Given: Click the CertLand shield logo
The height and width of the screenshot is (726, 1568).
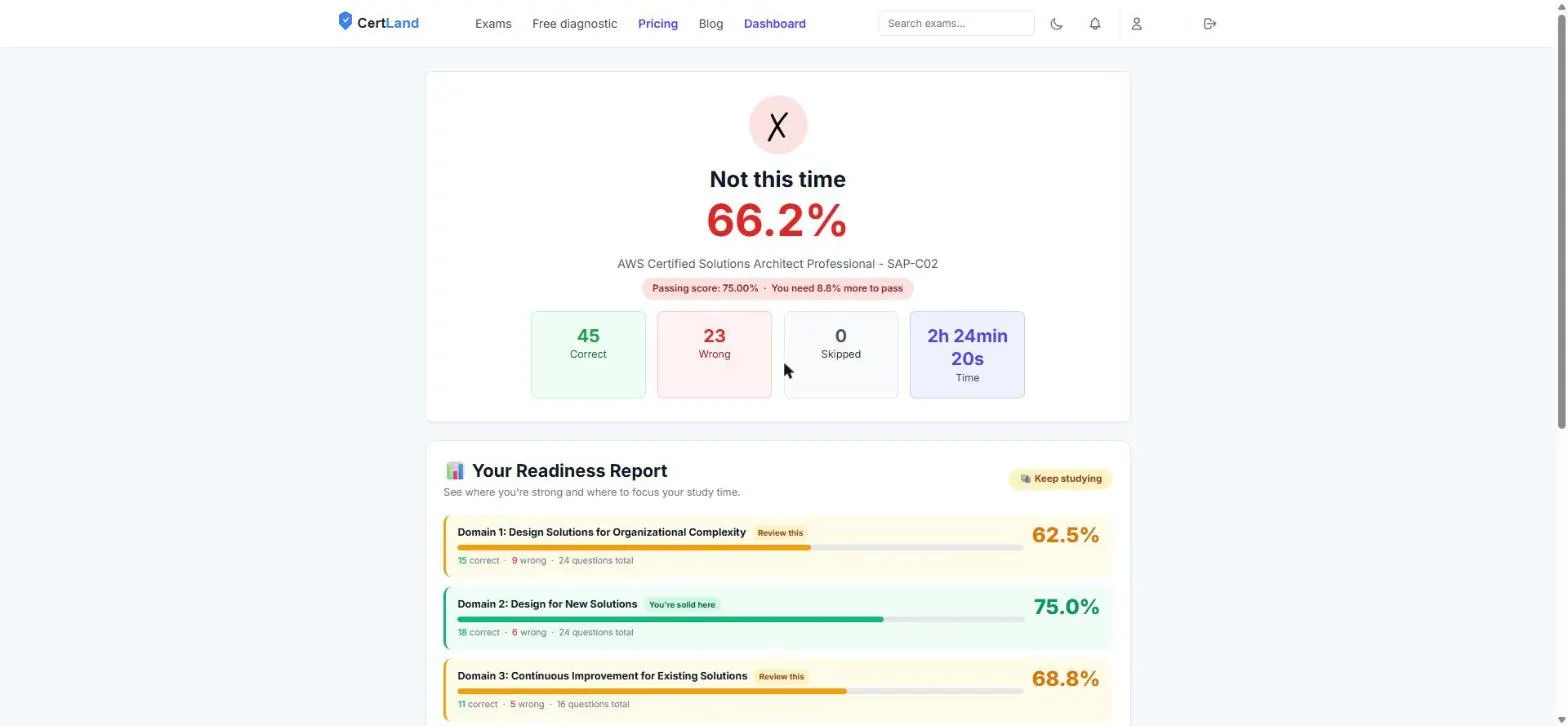Looking at the screenshot, I should 345,21.
